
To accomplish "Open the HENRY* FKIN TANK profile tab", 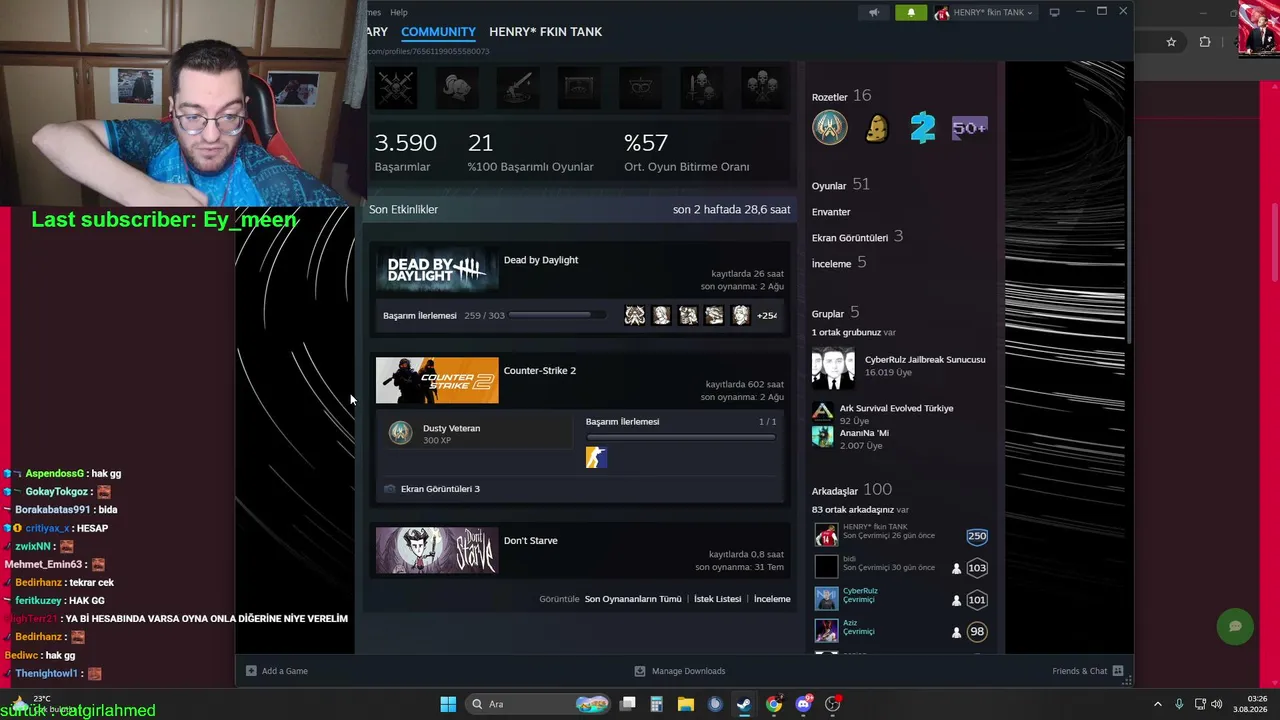I will [545, 32].
